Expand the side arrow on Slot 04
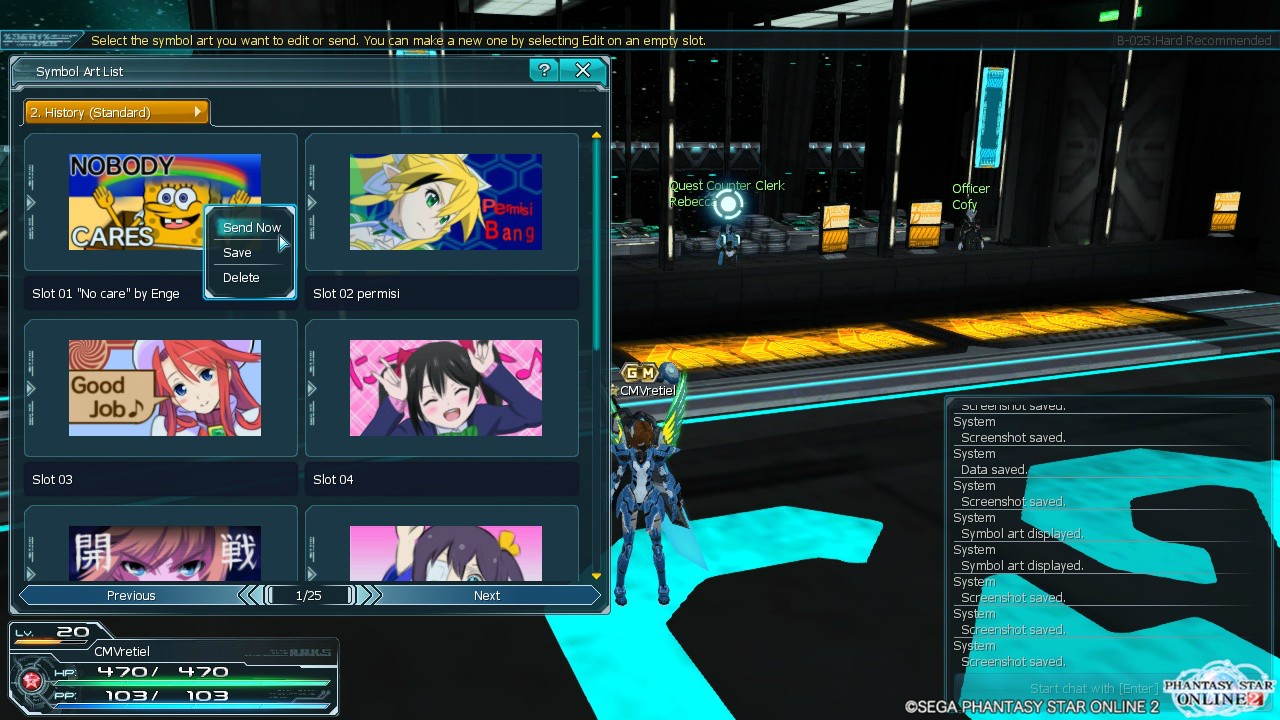The image size is (1280, 720). [312, 389]
